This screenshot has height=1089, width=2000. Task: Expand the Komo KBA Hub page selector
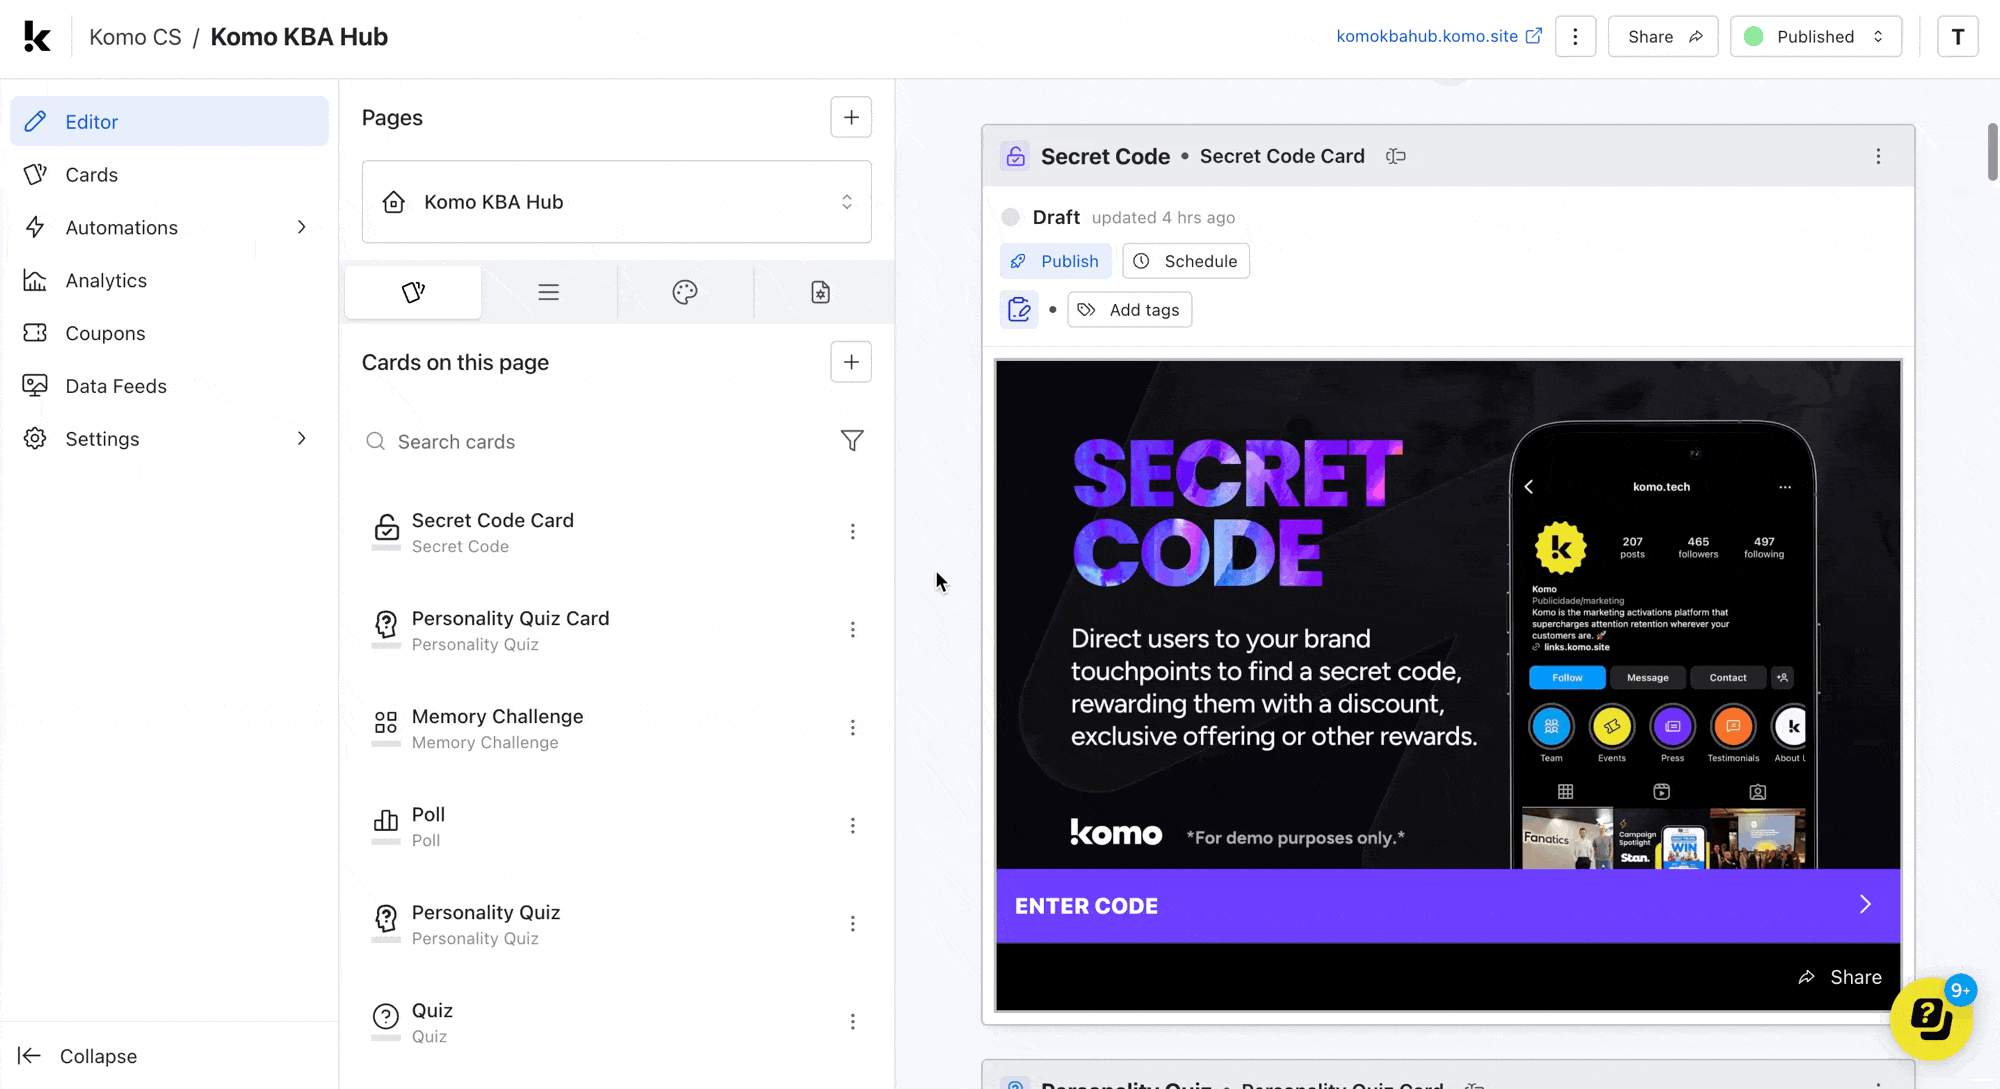[616, 202]
